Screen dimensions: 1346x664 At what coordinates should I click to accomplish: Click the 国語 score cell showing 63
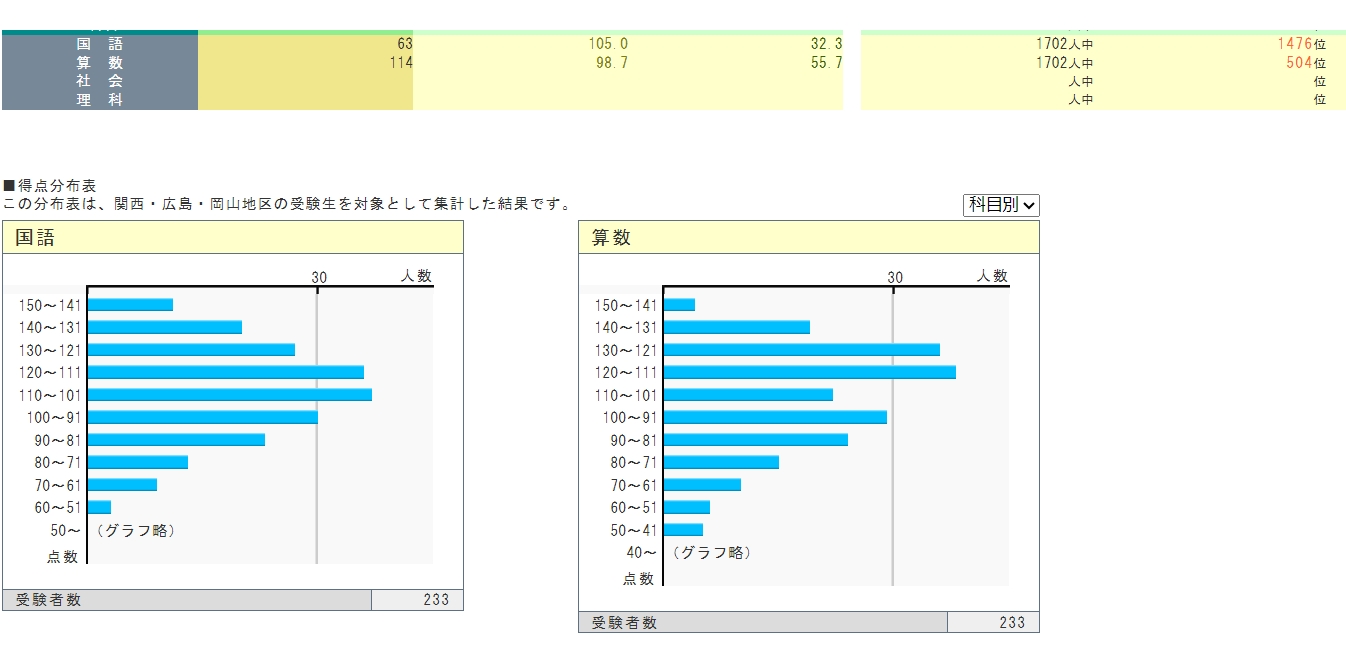(404, 44)
